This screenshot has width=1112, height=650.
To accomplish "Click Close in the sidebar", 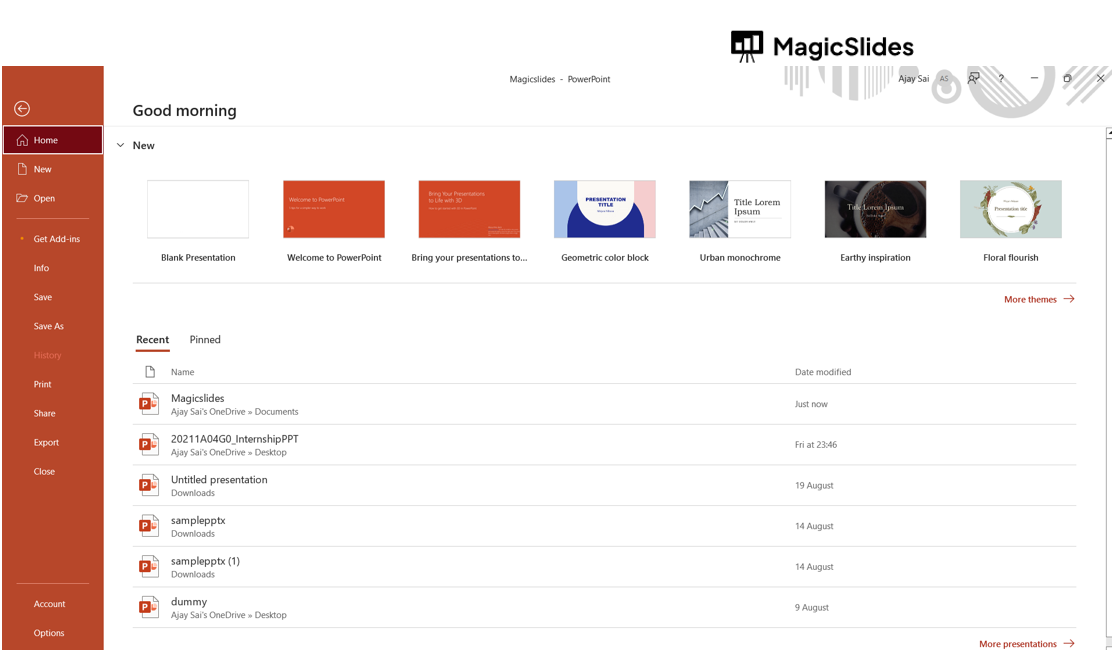I will pyautogui.click(x=53, y=471).
